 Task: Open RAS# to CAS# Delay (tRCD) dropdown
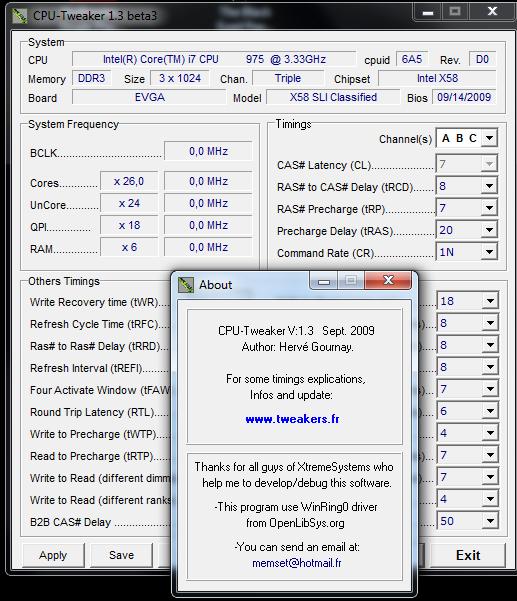point(489,186)
